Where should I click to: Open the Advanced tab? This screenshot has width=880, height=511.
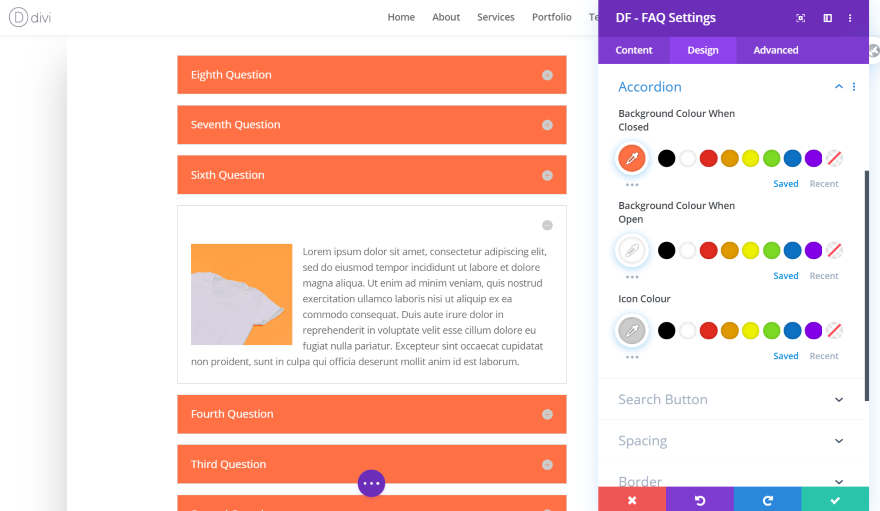coord(776,50)
